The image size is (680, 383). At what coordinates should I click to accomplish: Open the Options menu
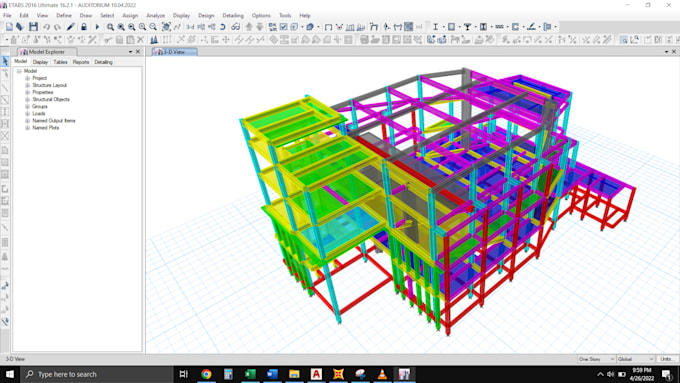pyautogui.click(x=261, y=16)
